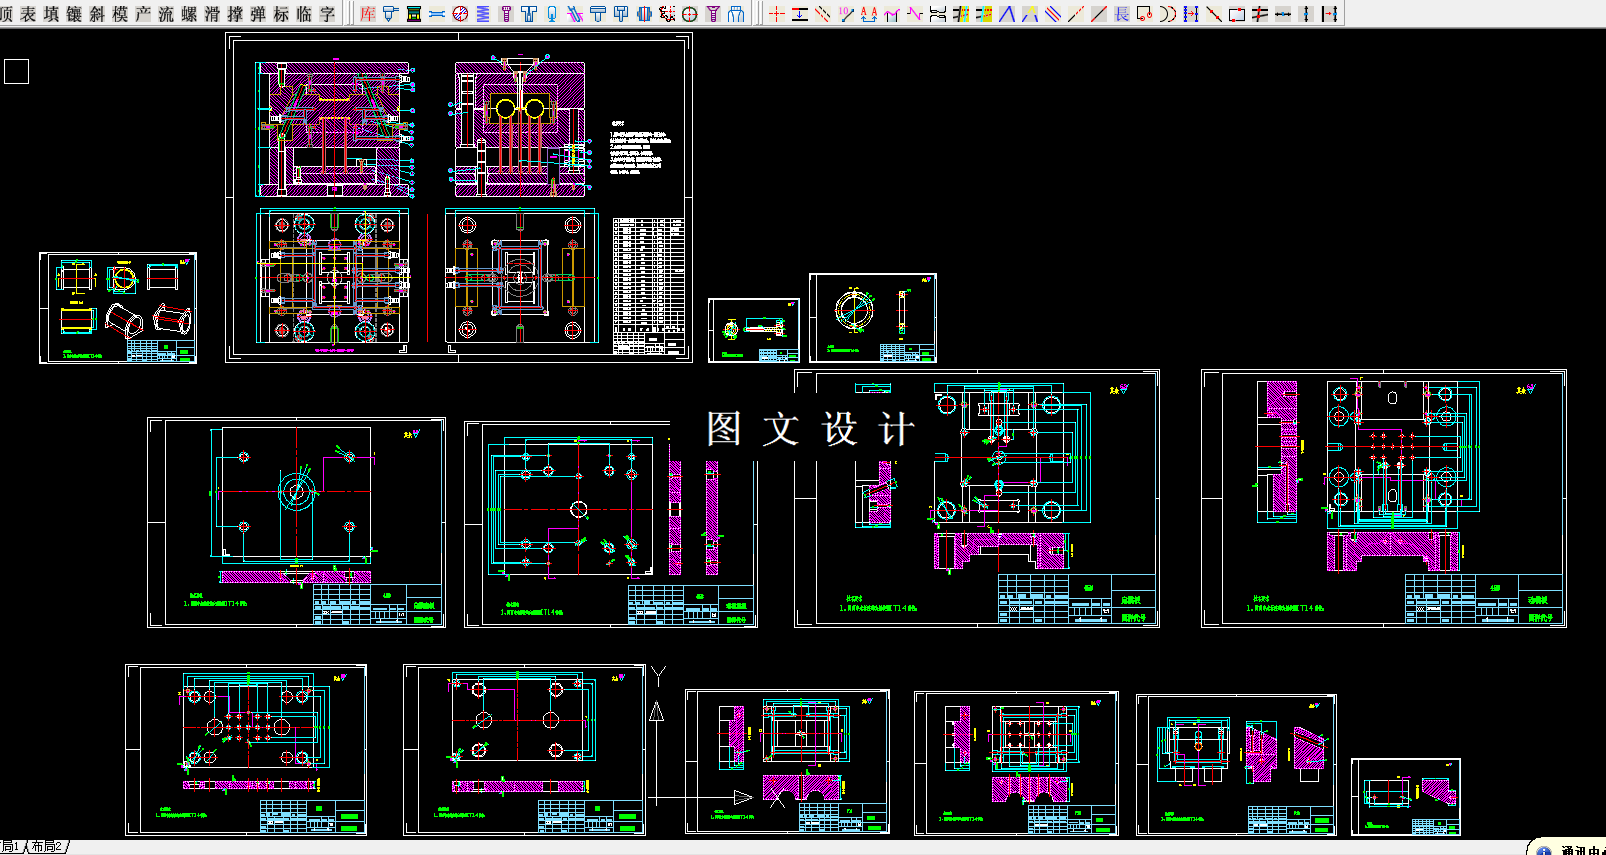Select the 流 toolbar button
Image resolution: width=1606 pixels, height=855 pixels.
(166, 14)
